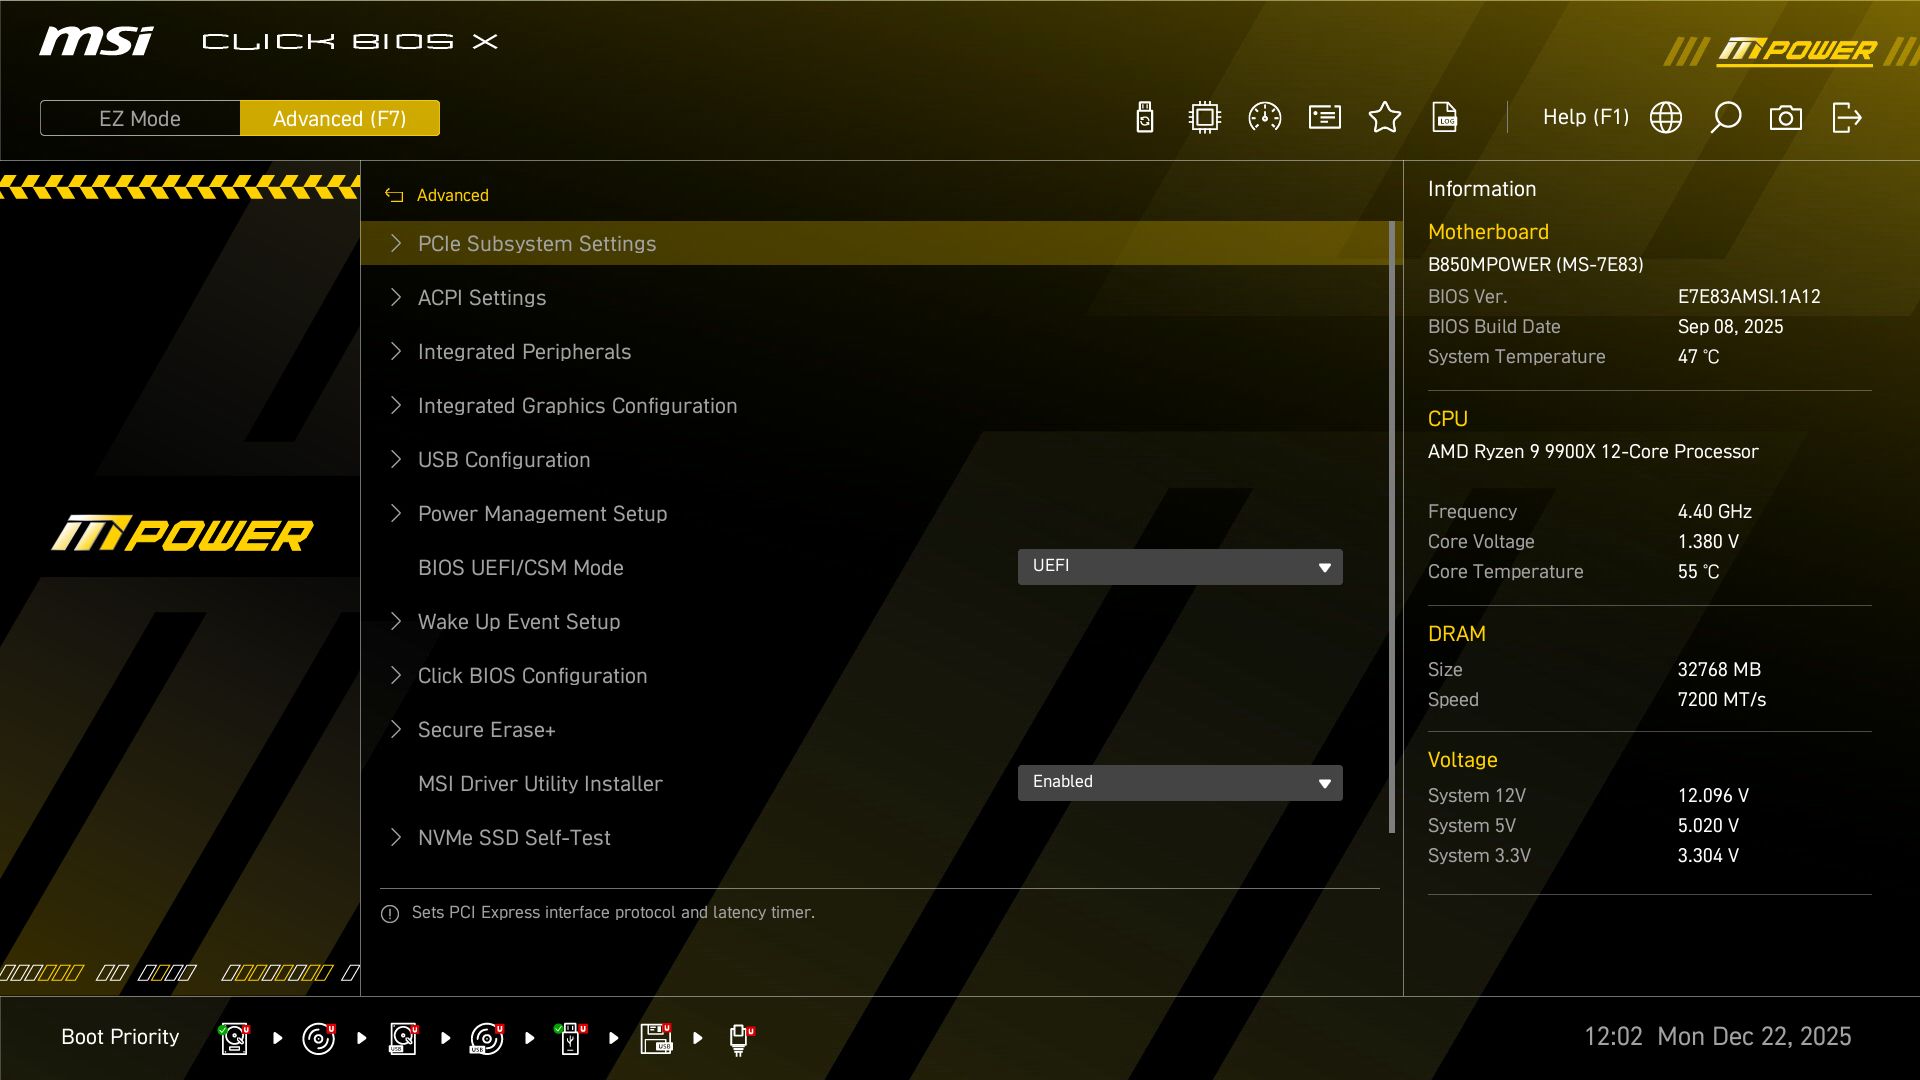
Task: Open the favorites star panel
Action: tap(1385, 117)
